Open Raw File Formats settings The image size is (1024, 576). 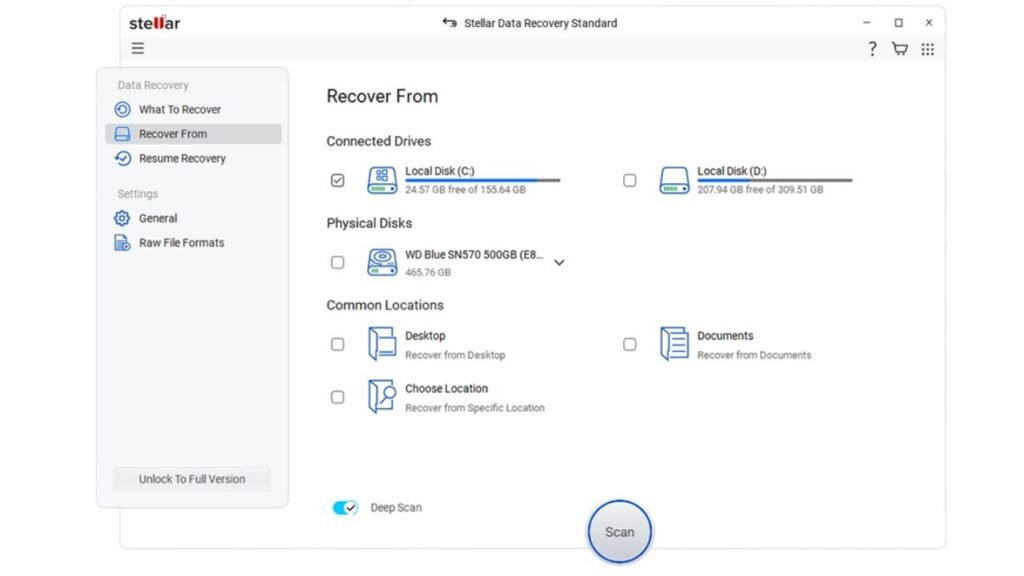tap(181, 243)
